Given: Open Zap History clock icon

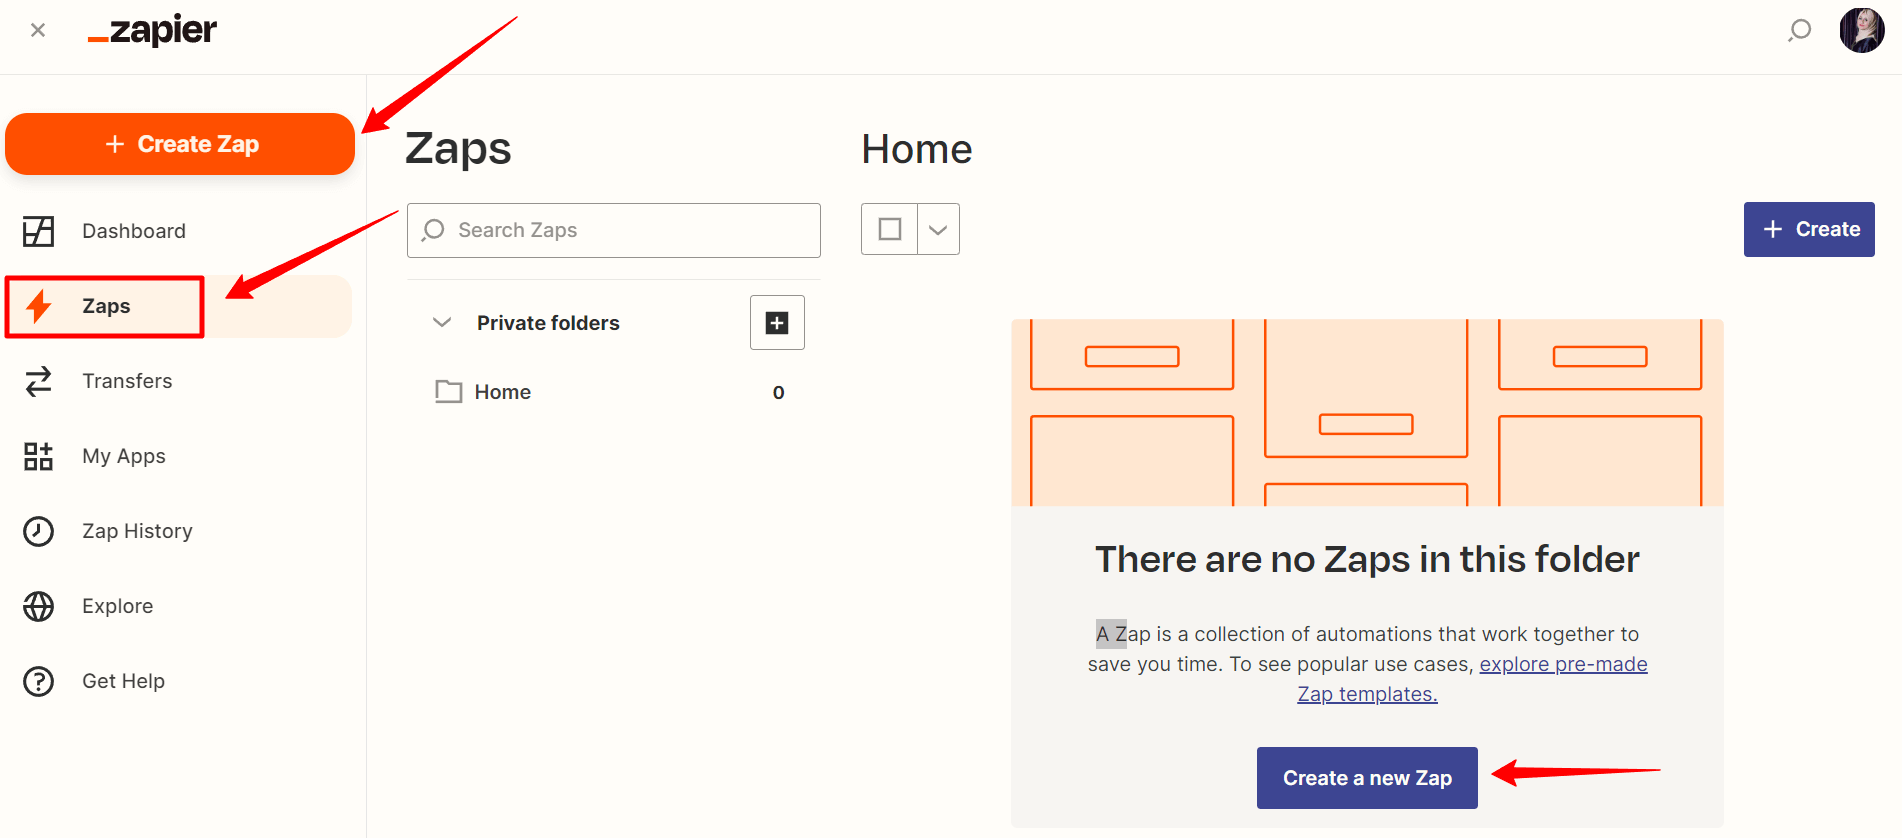Looking at the screenshot, I should pos(38,531).
